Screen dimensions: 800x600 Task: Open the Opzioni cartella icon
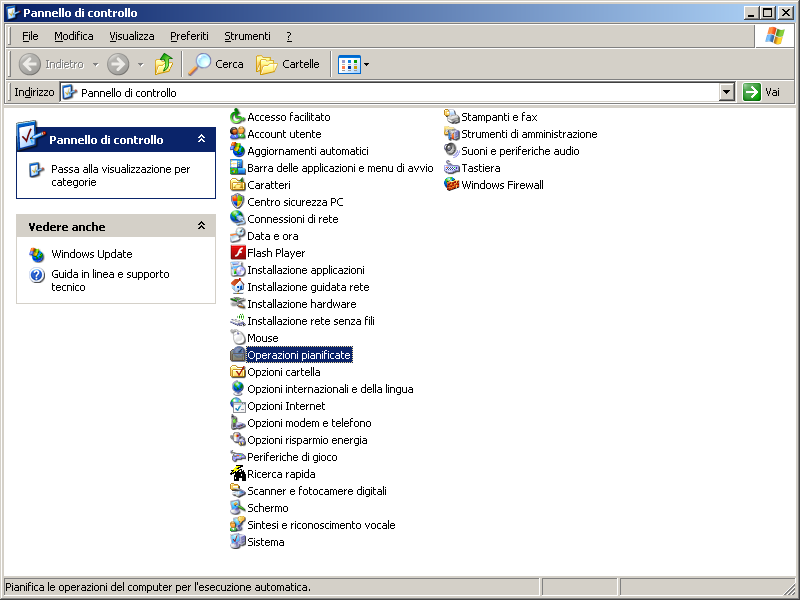coord(237,372)
